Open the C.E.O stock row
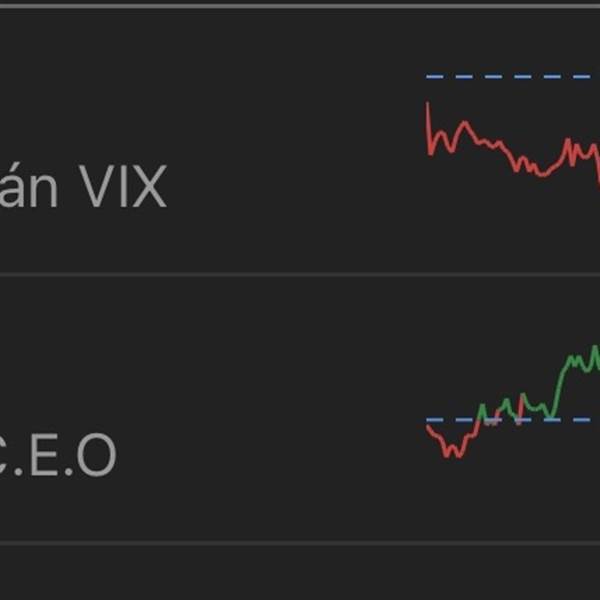 tap(300, 409)
